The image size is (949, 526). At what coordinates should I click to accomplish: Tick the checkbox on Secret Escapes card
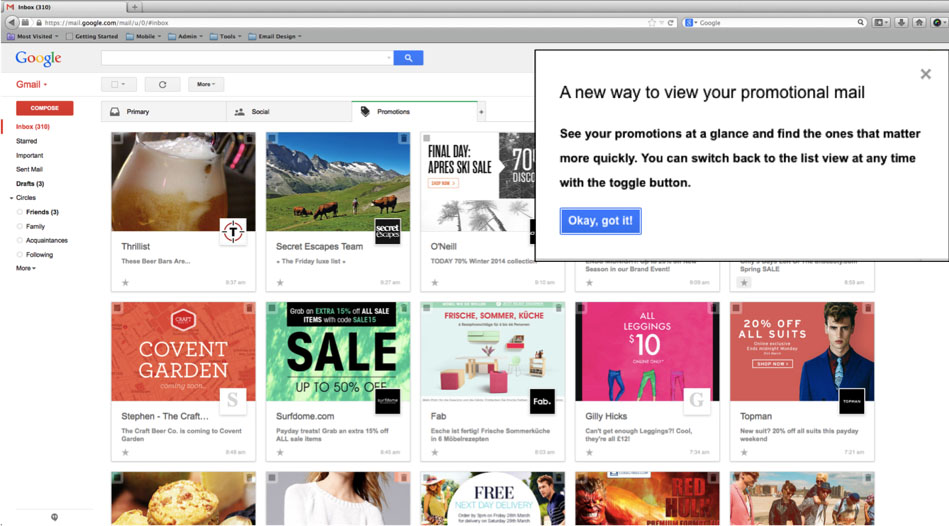pyautogui.click(x=272, y=139)
